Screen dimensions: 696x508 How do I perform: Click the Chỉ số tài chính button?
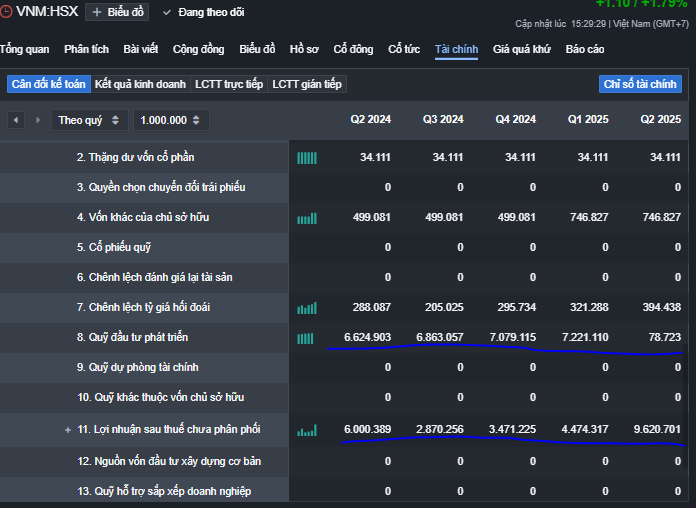click(640, 84)
